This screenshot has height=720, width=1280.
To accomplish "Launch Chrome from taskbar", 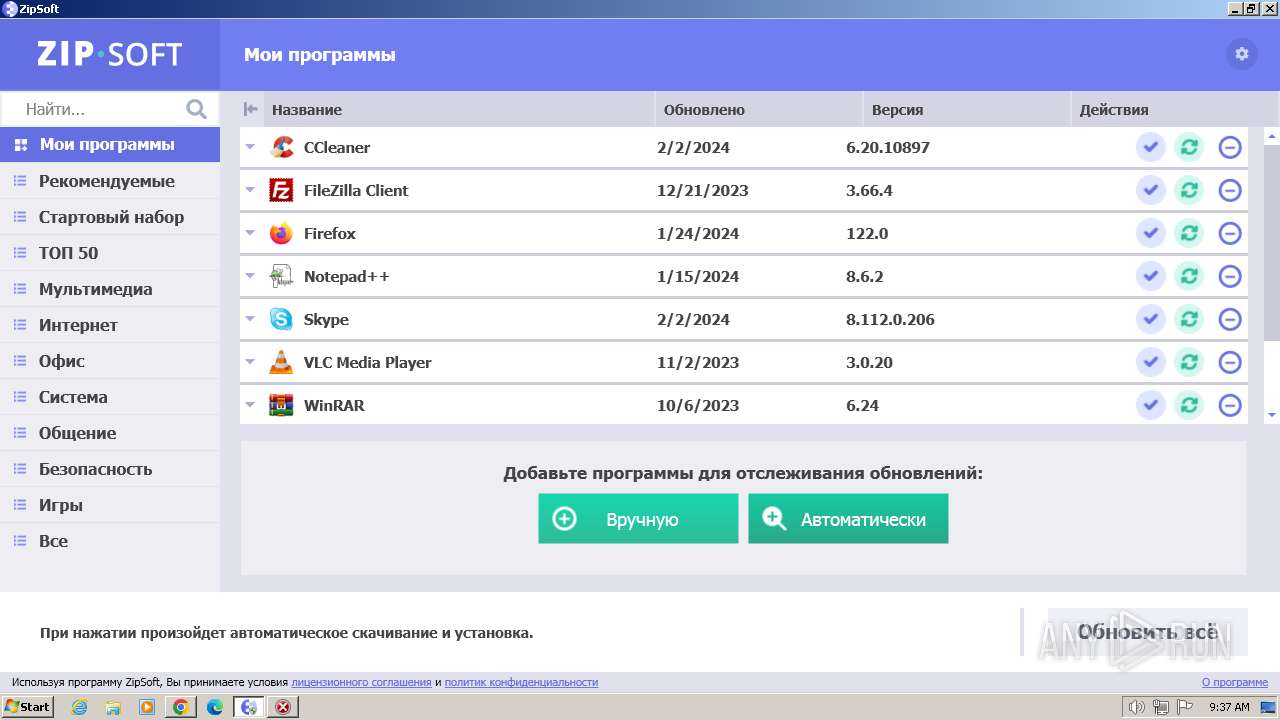I will pos(181,707).
